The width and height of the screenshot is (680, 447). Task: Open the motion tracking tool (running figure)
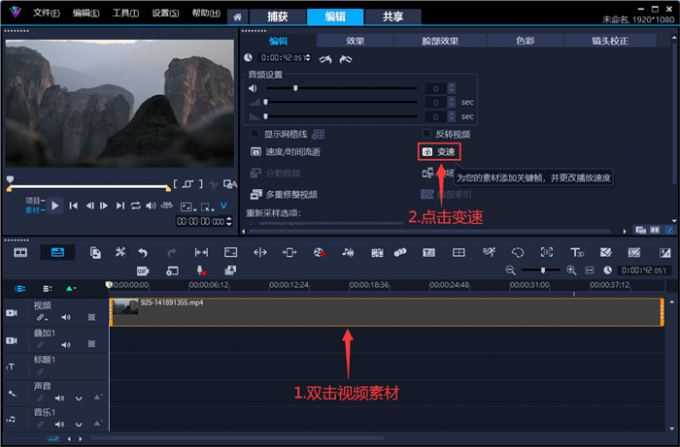(489, 252)
